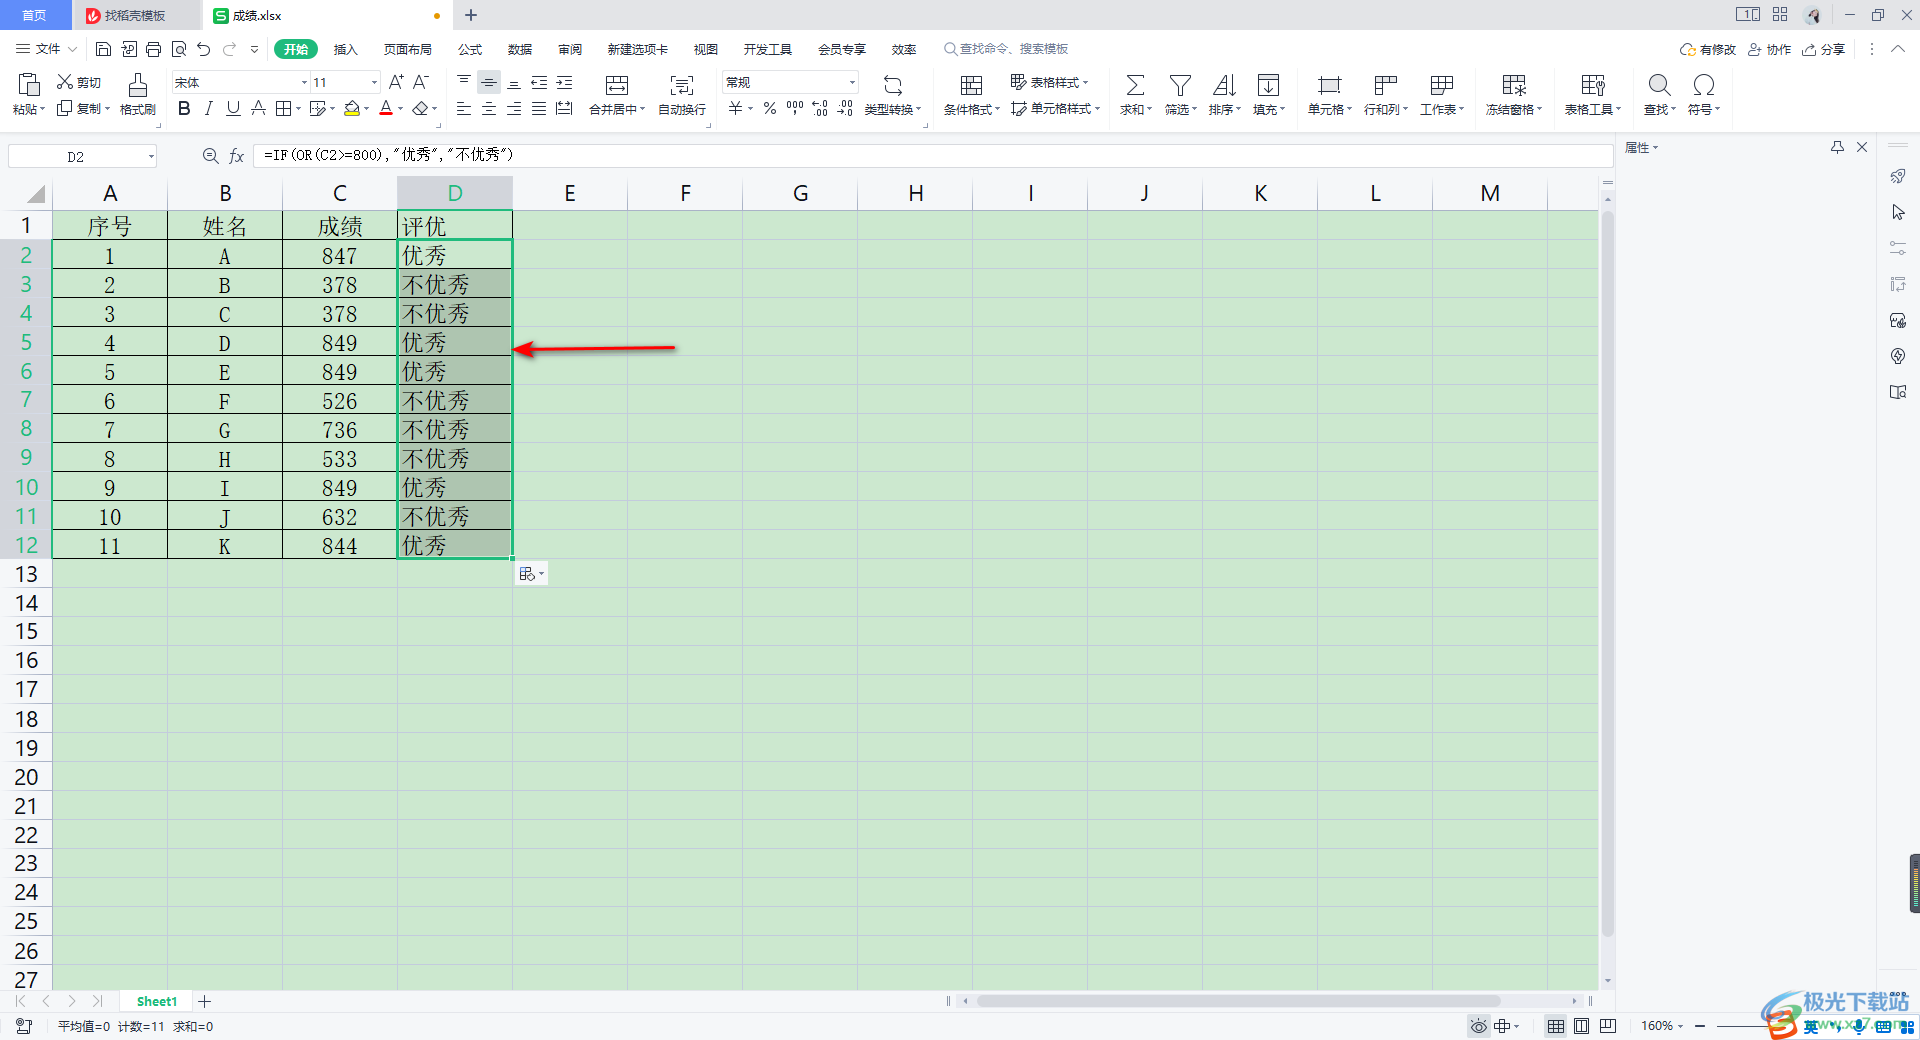
Task: Open Print Preview icon
Action: point(179,49)
